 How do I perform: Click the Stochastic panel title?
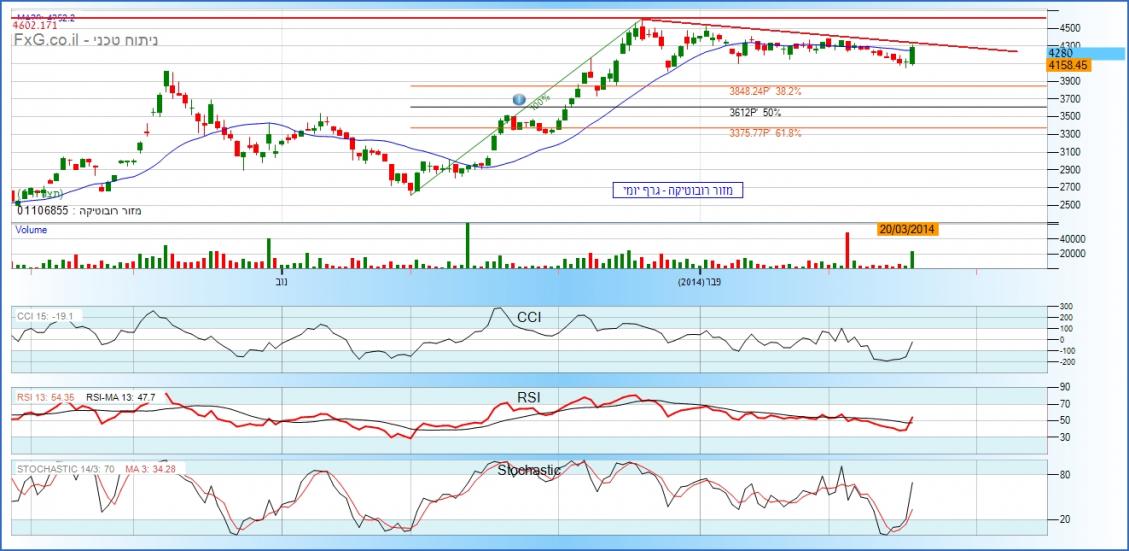click(x=529, y=469)
